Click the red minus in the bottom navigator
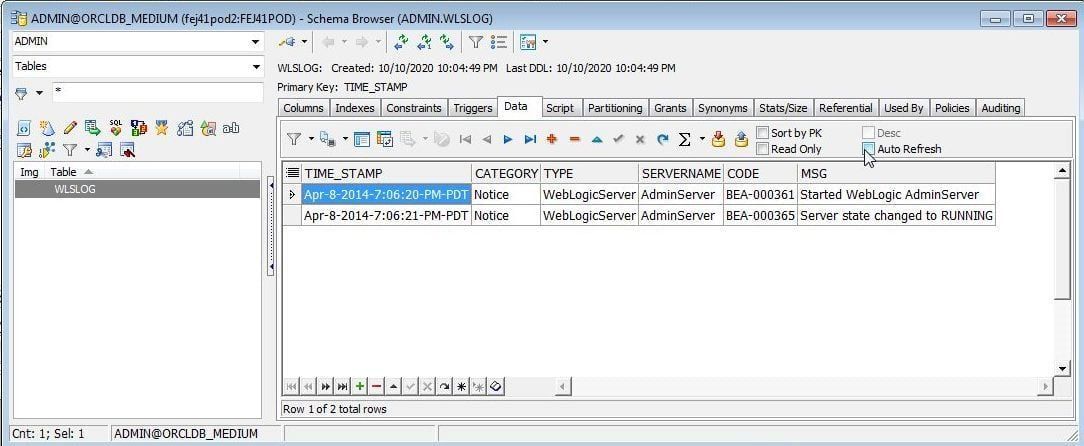This screenshot has height=446, width=1084. click(377, 387)
